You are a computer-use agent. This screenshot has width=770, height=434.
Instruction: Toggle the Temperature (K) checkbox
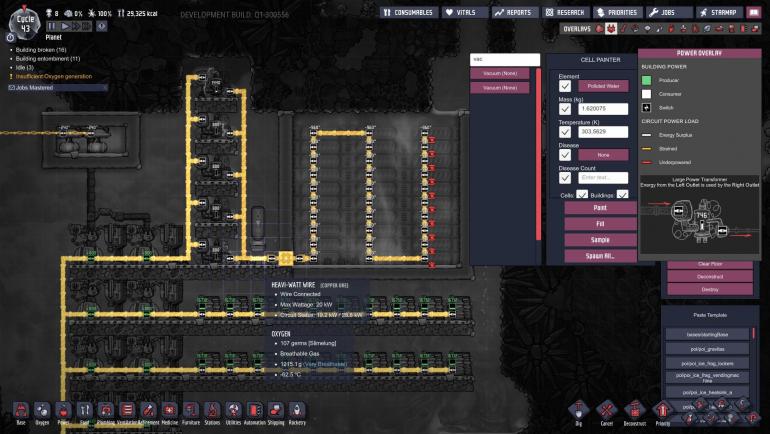566,132
